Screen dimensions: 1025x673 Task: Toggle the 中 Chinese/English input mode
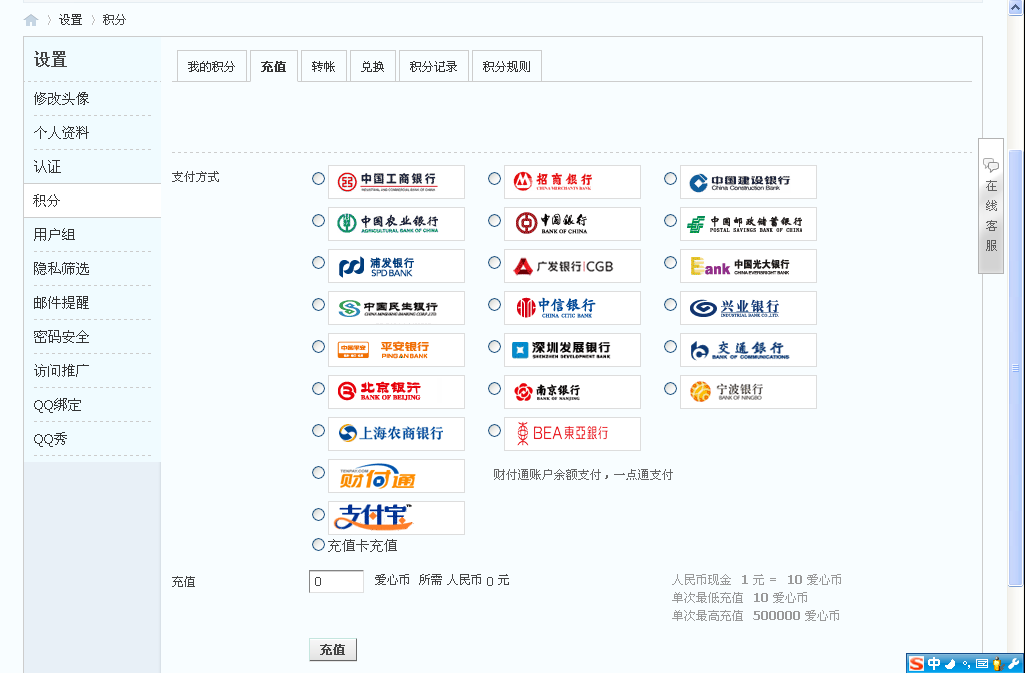pos(933,664)
